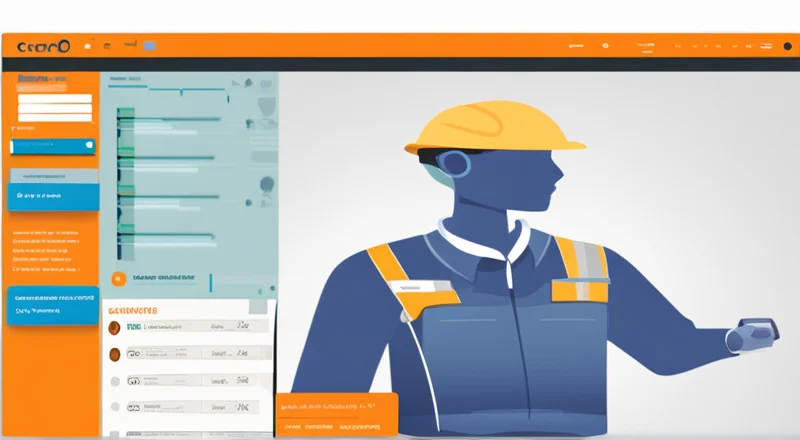Click the brown avatar icon on second list row
800x440 pixels.
pyautogui.click(x=113, y=354)
